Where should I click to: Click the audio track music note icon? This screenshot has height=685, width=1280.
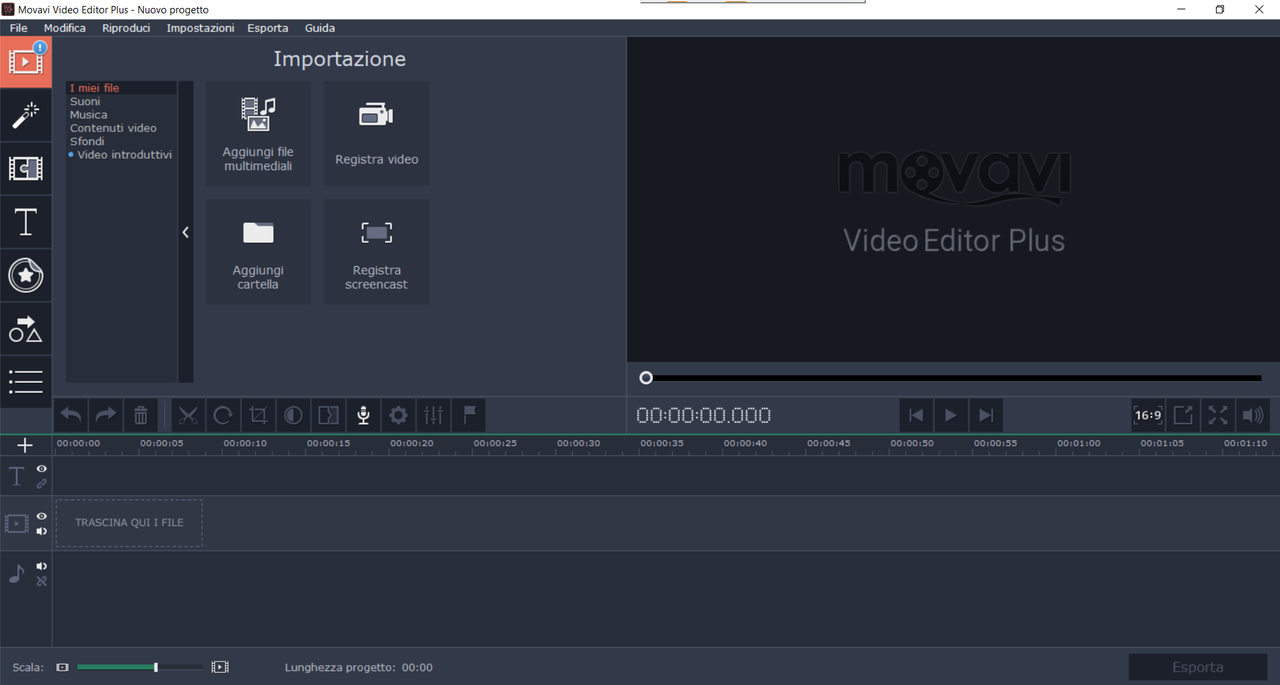click(16, 574)
